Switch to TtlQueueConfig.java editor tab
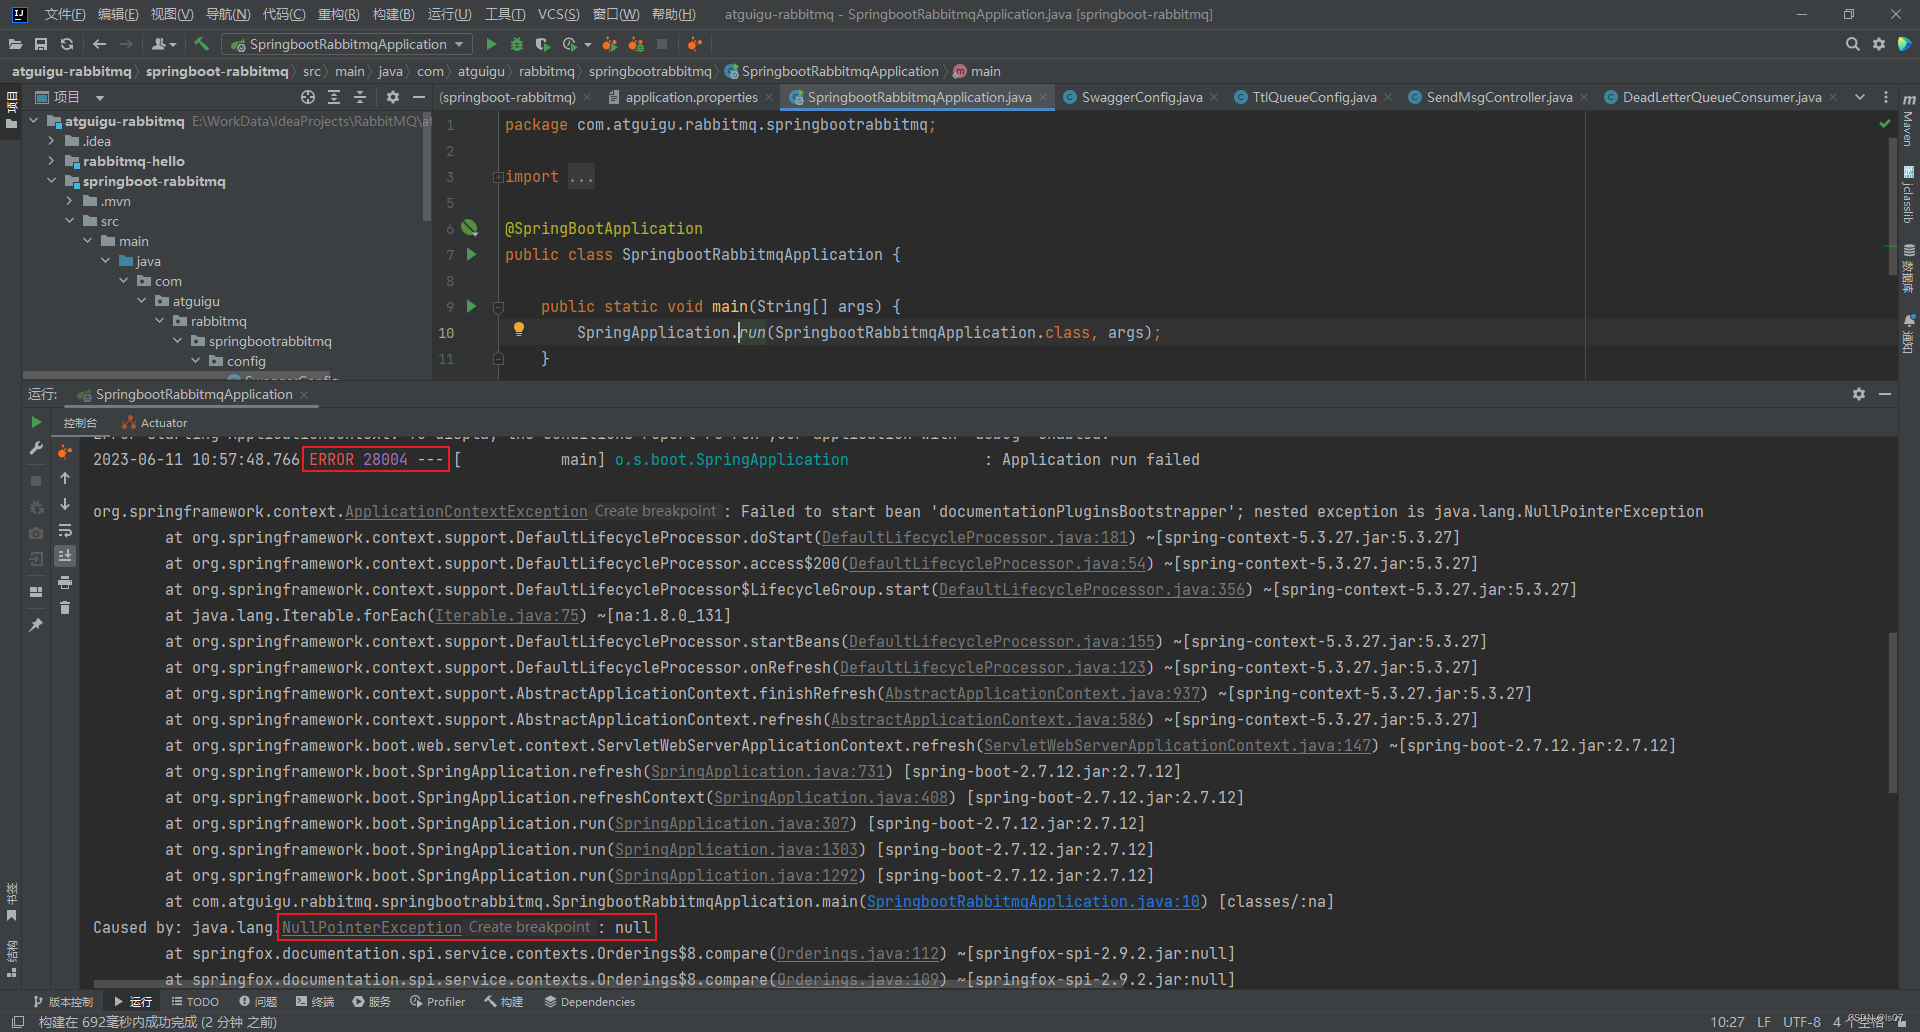The width and height of the screenshot is (1920, 1032). [x=1314, y=97]
